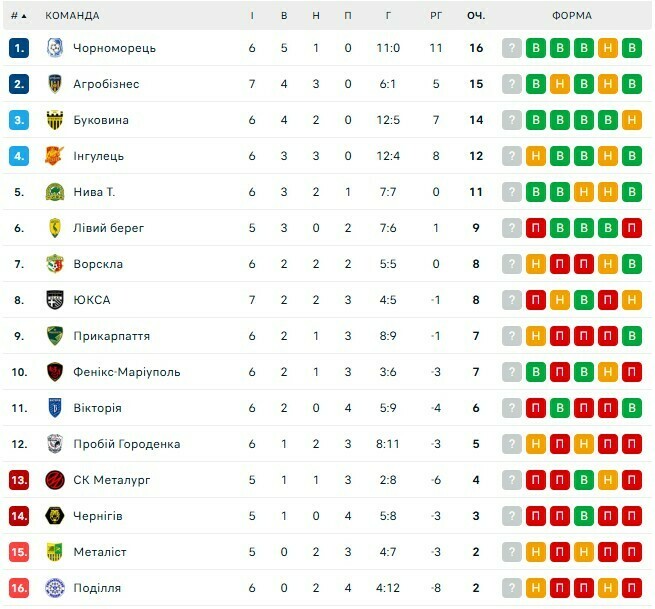The image size is (655, 609).
Task: Click the ФОРМА column header
Action: pos(571,16)
